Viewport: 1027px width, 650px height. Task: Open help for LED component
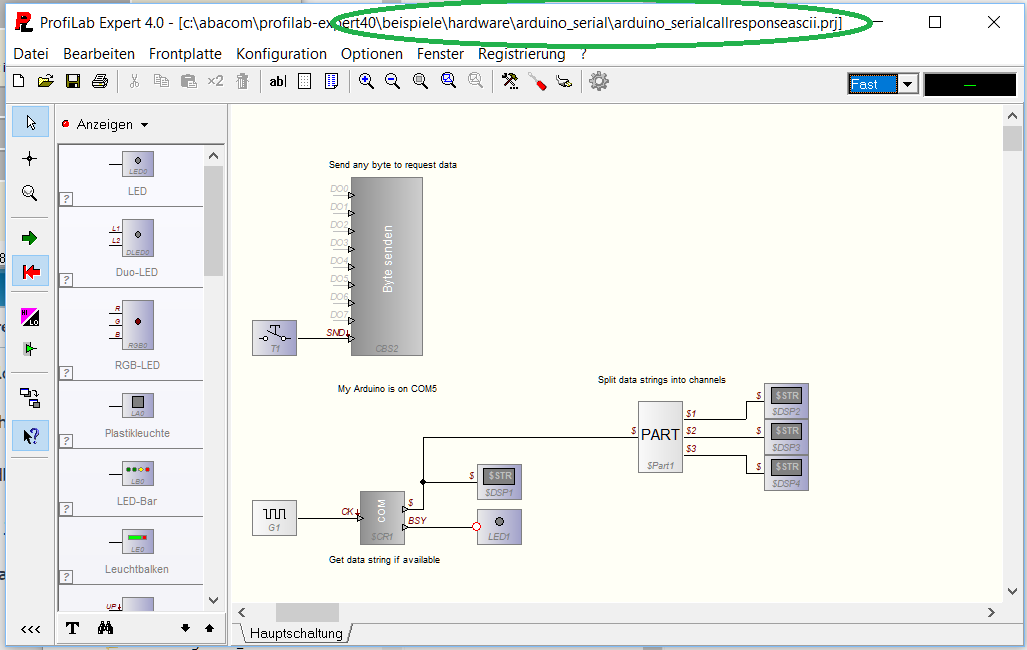point(66,199)
